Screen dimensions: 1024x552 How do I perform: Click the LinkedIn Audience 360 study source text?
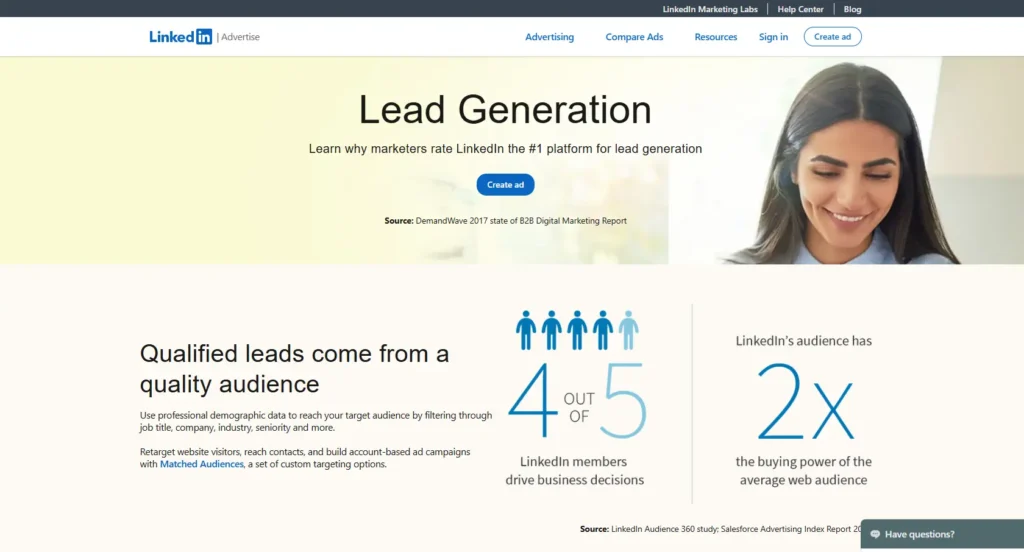click(720, 529)
